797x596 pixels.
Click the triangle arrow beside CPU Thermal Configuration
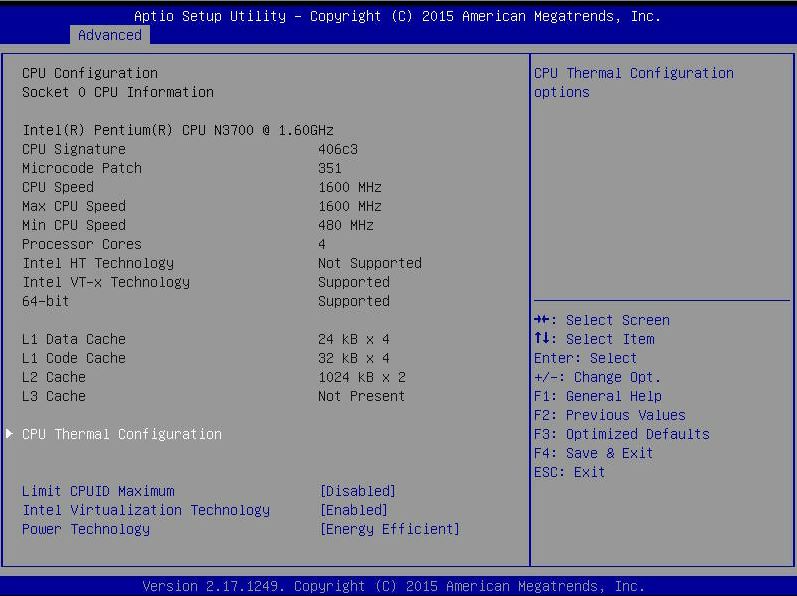(10, 434)
